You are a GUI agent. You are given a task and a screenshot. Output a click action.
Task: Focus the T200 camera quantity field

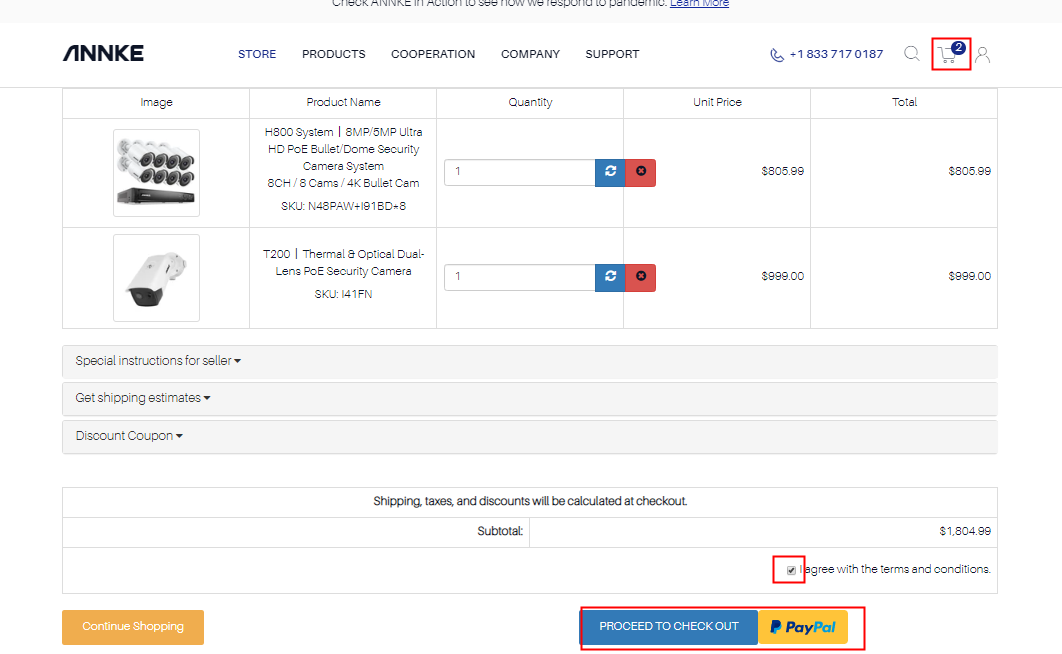pos(519,277)
